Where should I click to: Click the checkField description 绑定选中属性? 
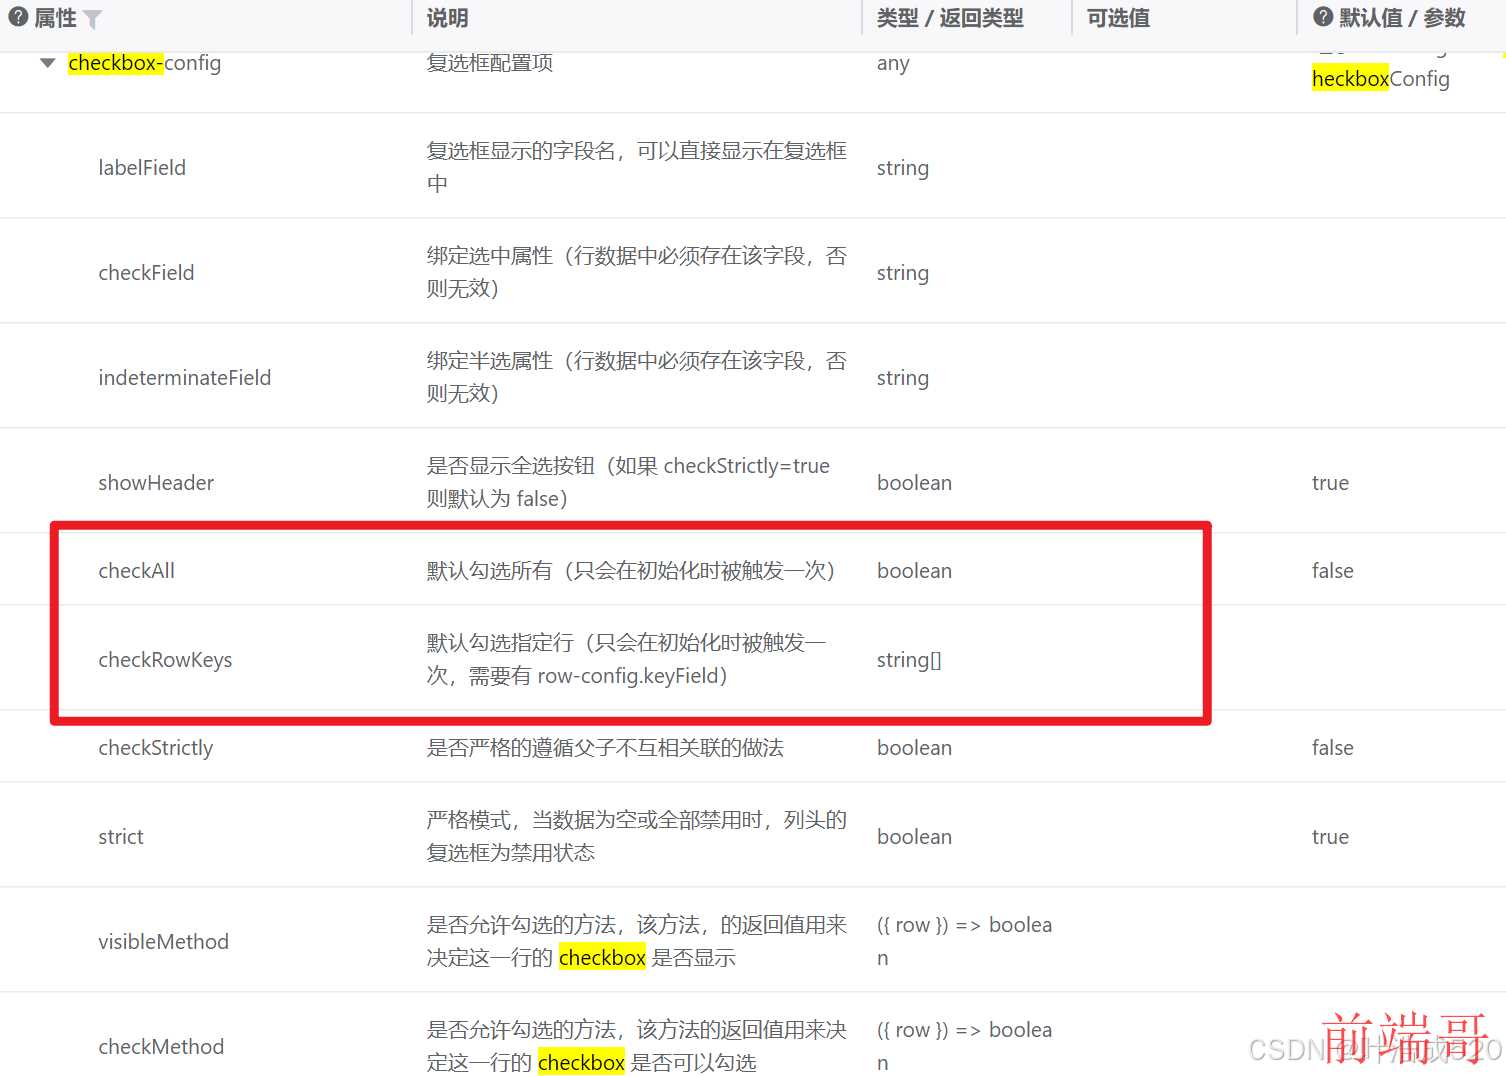[x=637, y=272]
